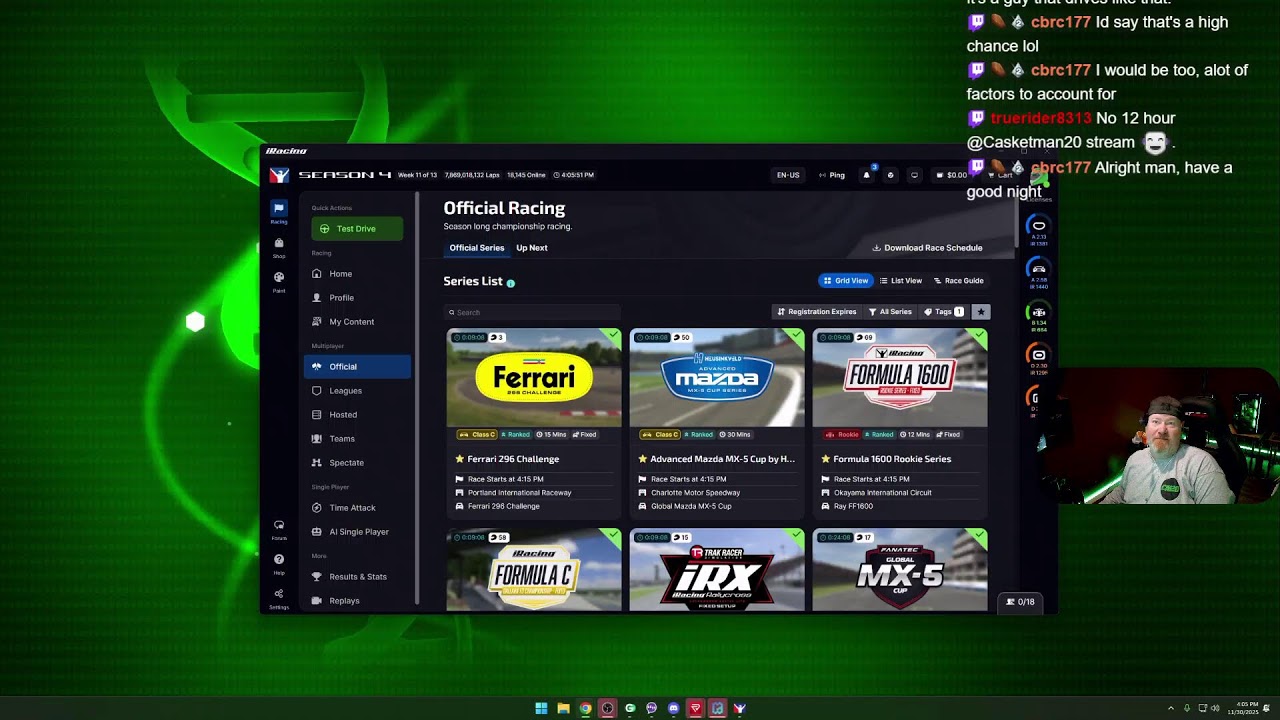Switch to List View
The image size is (1280, 720).
point(901,281)
